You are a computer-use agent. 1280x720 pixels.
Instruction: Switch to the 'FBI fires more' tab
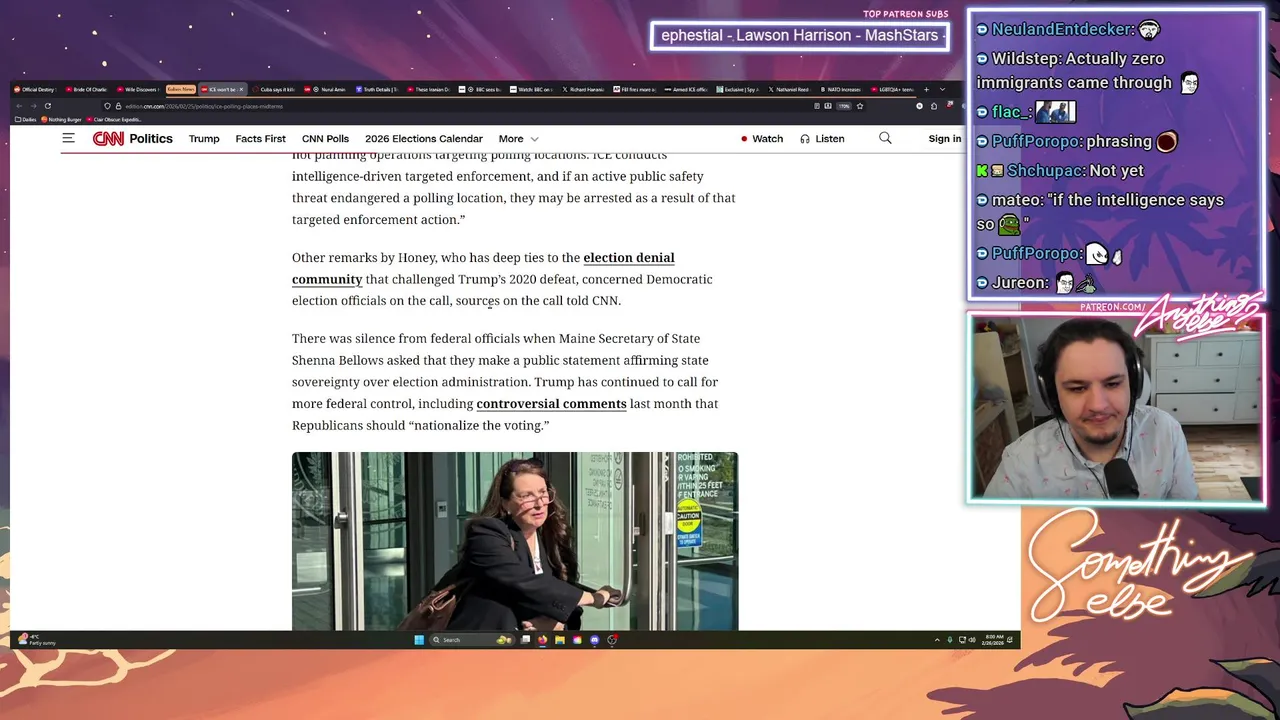point(634,89)
